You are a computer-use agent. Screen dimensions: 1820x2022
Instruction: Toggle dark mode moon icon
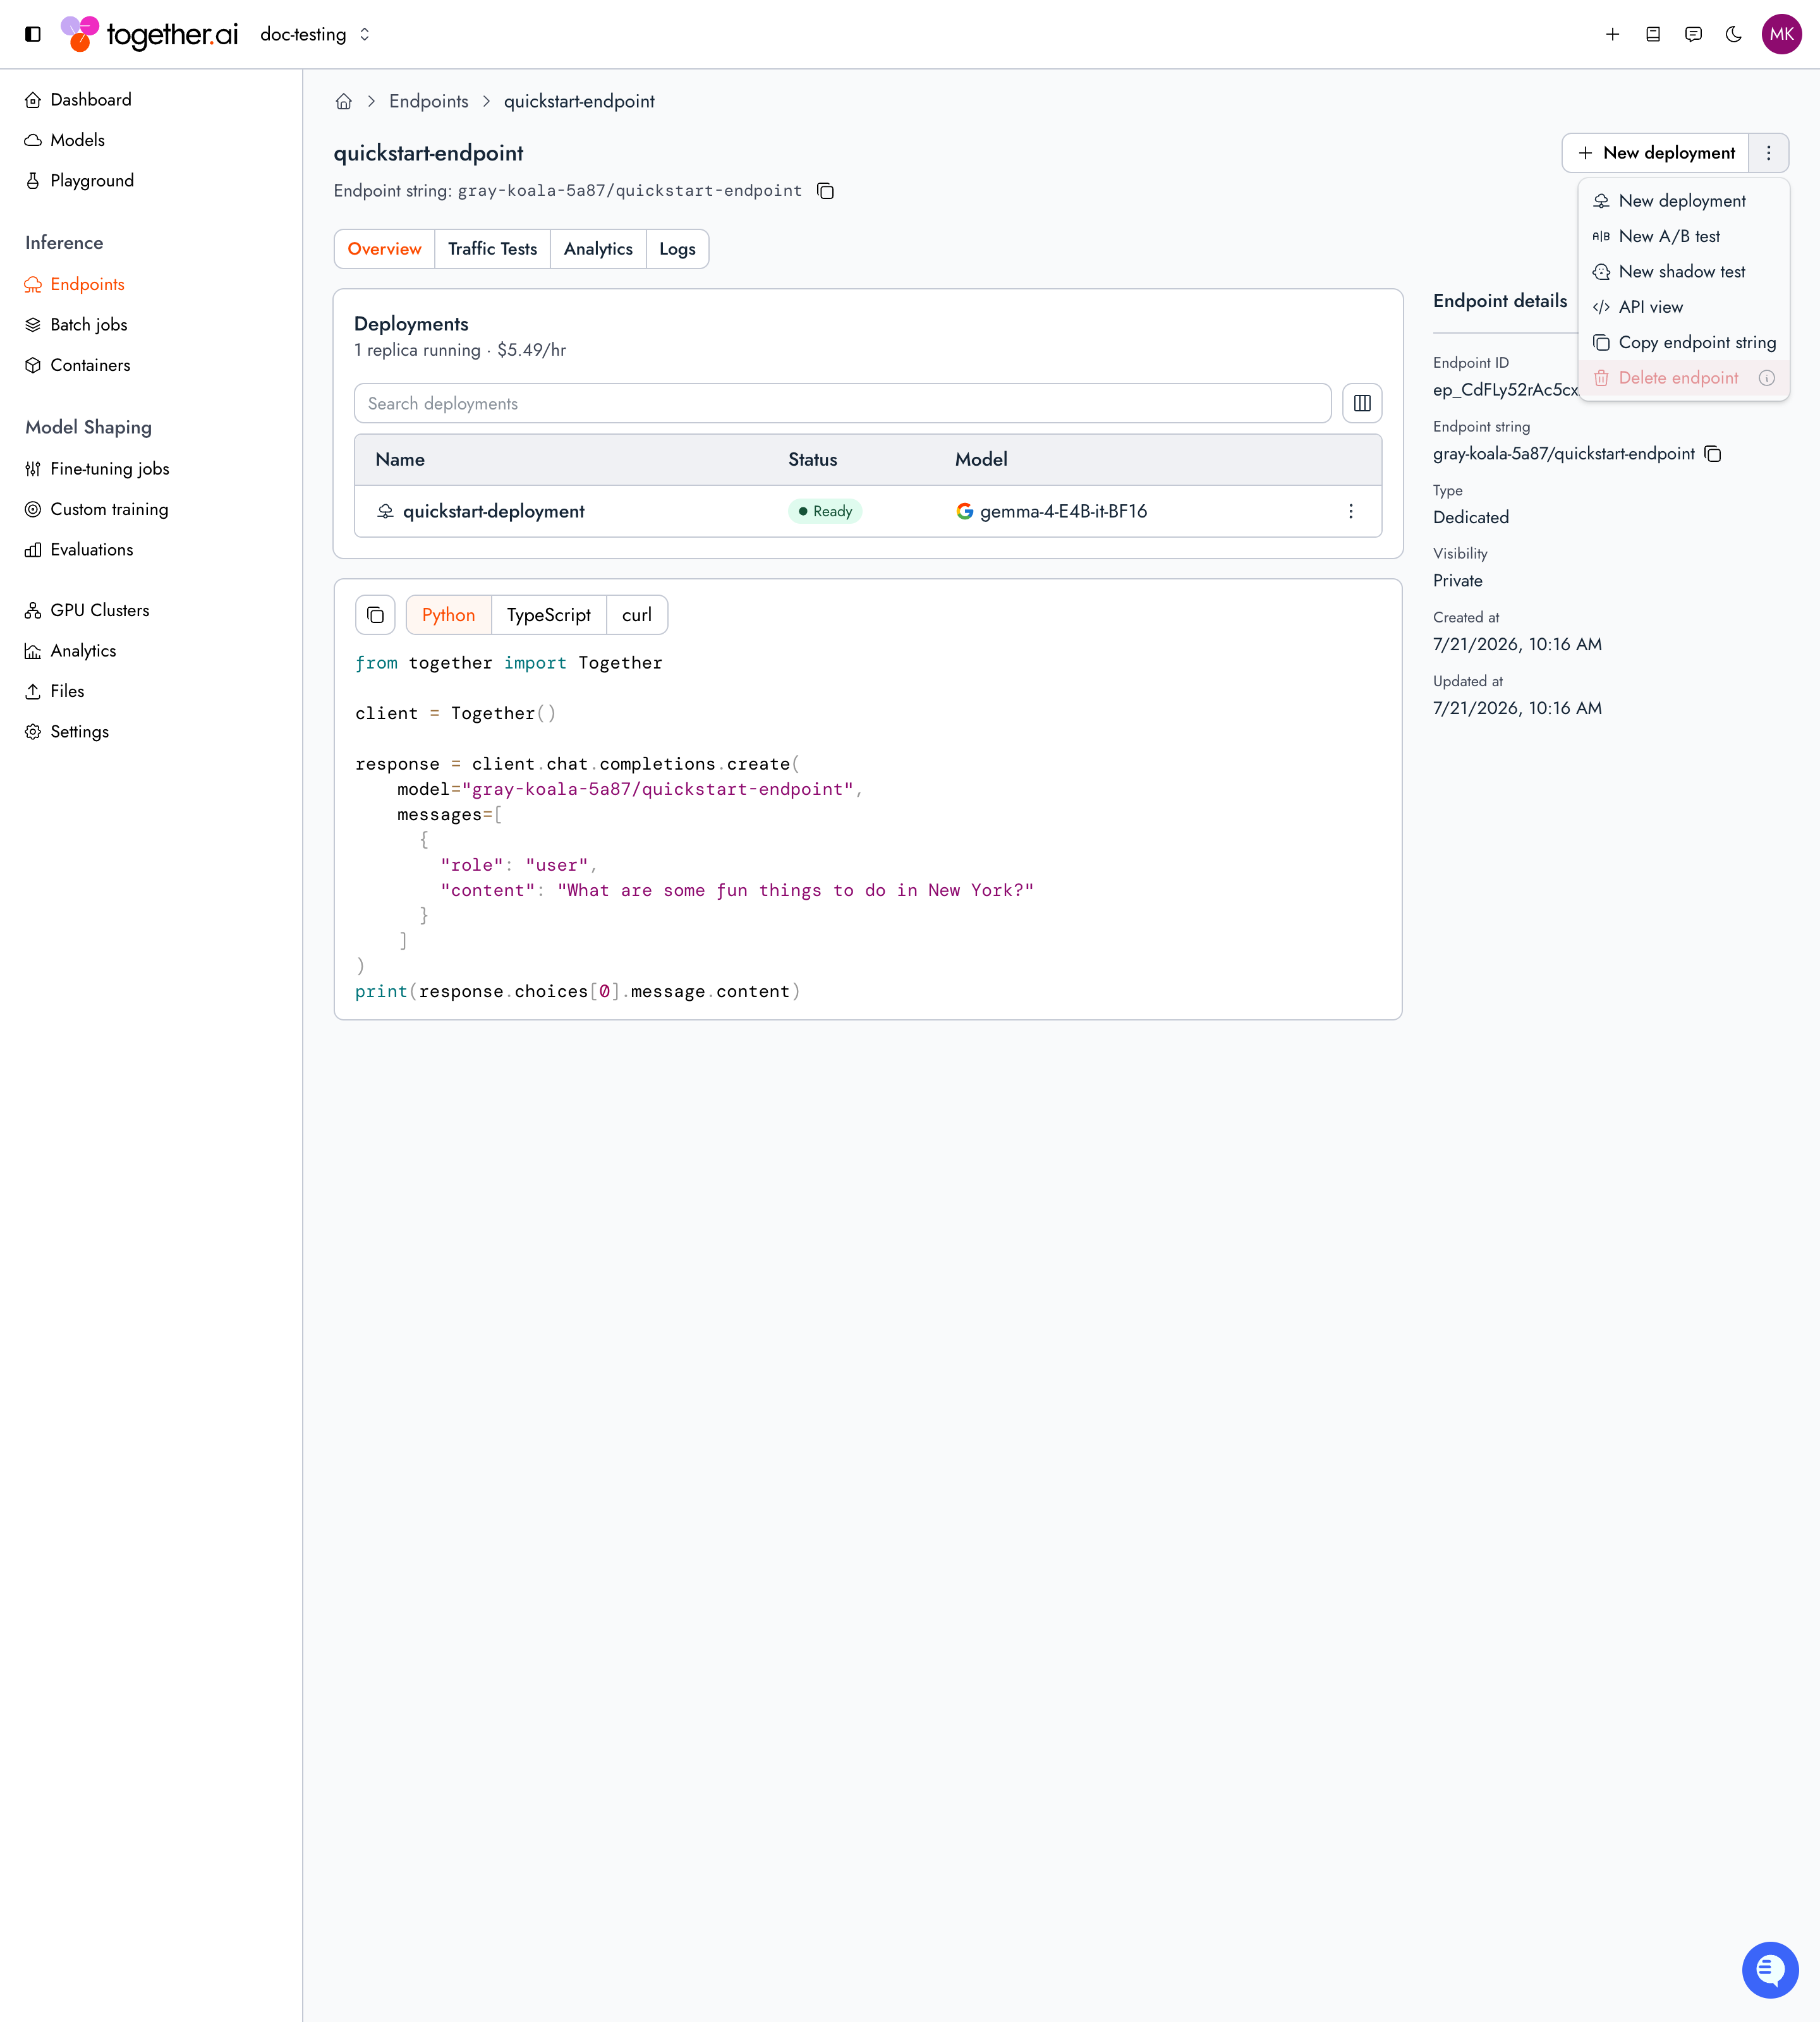[1734, 34]
